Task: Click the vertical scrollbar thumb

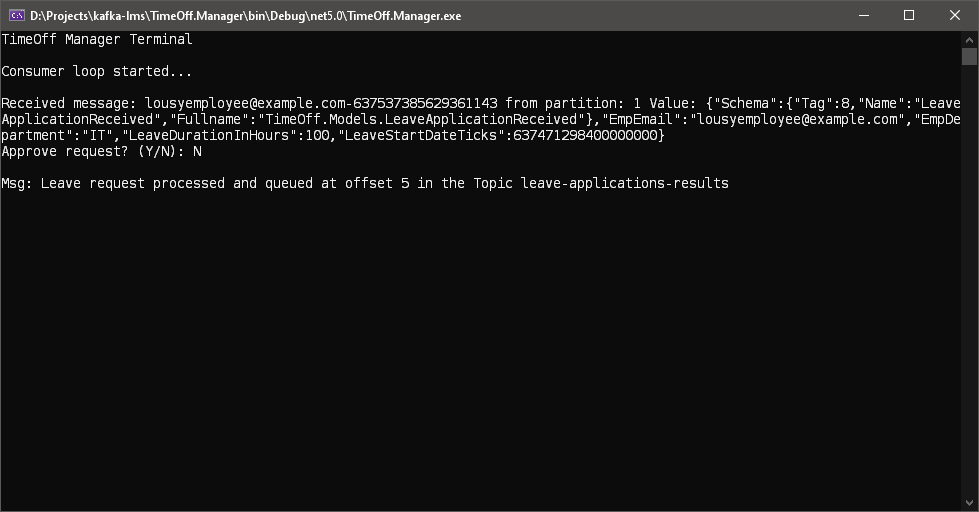Action: tap(969, 56)
